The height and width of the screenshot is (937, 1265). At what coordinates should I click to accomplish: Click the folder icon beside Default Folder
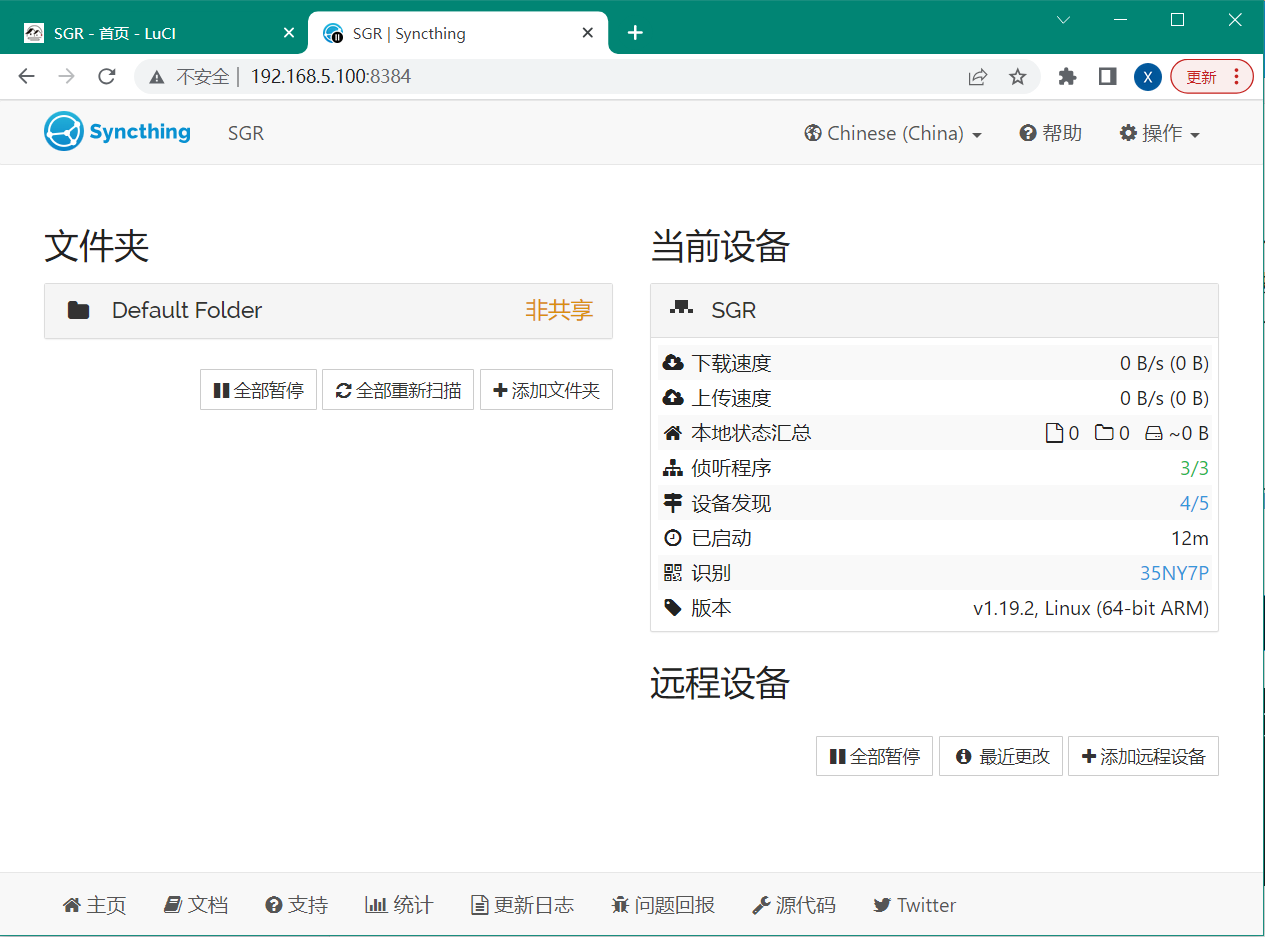point(78,310)
